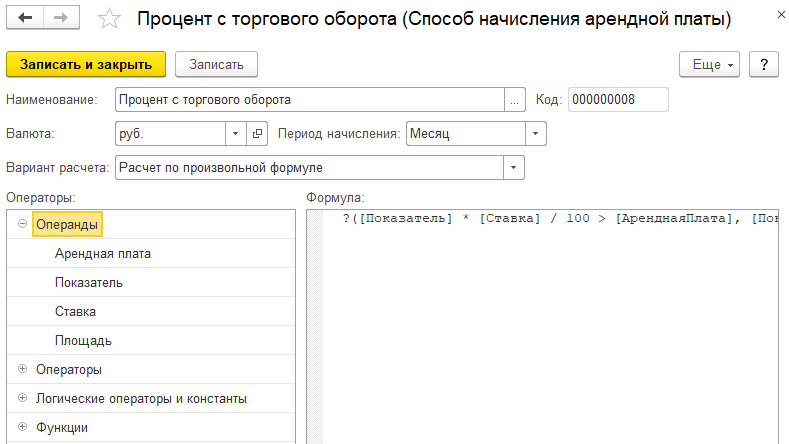Open the Вариант расчета dropdown
Viewport: 789px width, 444px height.
[x=514, y=168]
